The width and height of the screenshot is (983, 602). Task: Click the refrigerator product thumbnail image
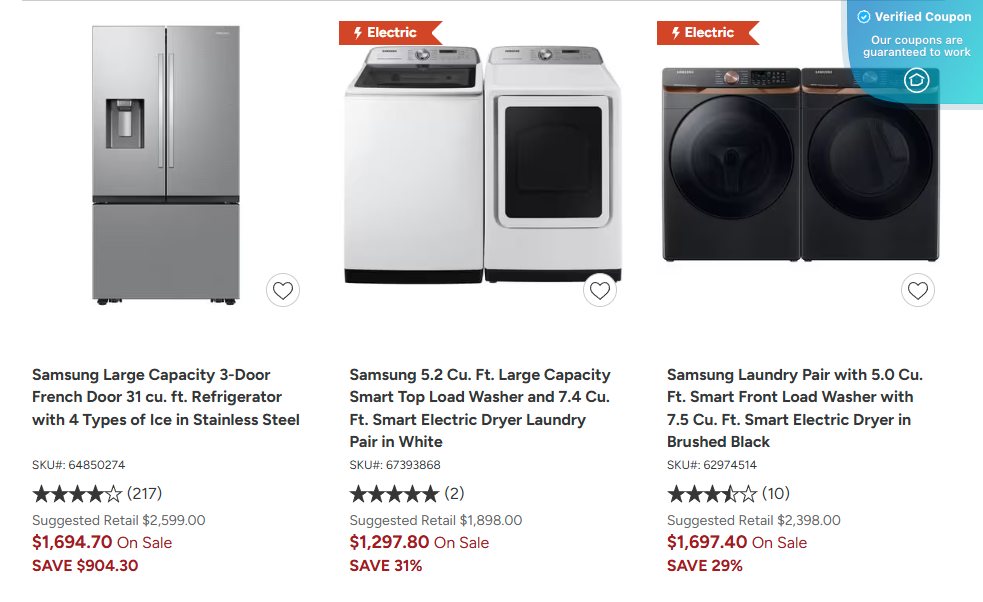click(x=165, y=165)
